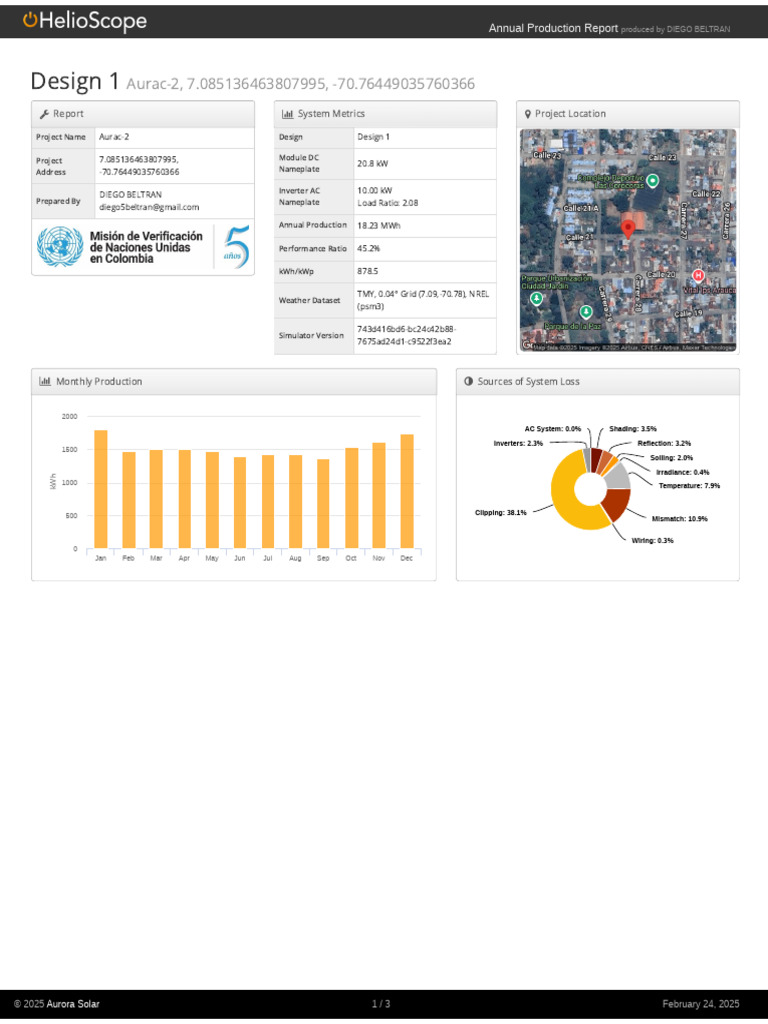Select the January bar in Monthly Production
The height and width of the screenshot is (1024, 768).
tap(101, 489)
